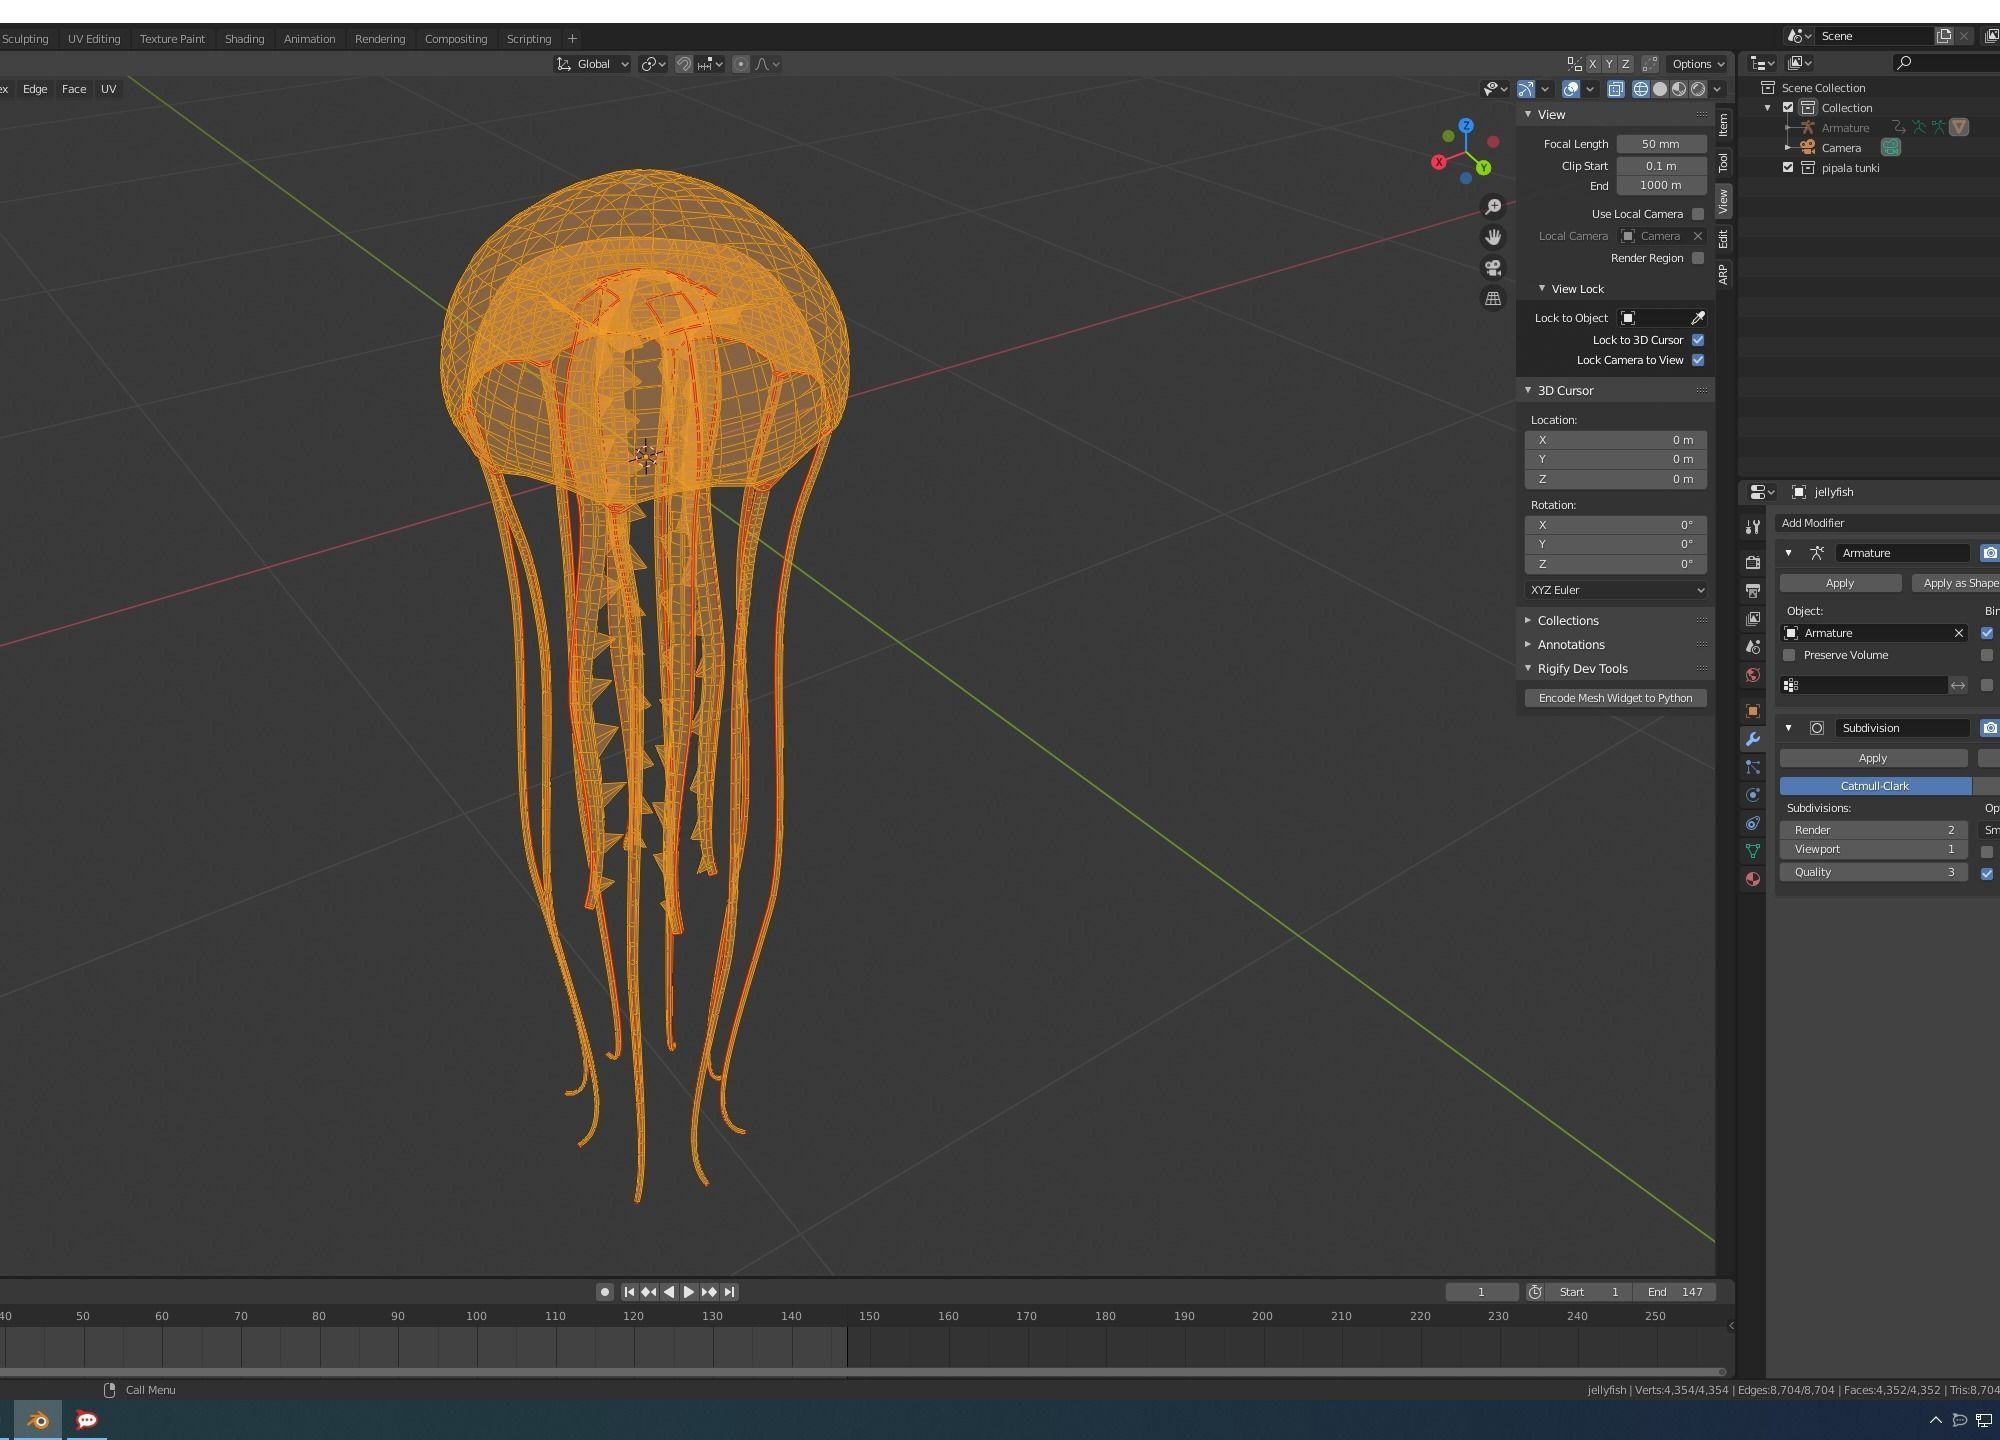
Task: Select solid shading mode icon
Action: [x=1660, y=89]
